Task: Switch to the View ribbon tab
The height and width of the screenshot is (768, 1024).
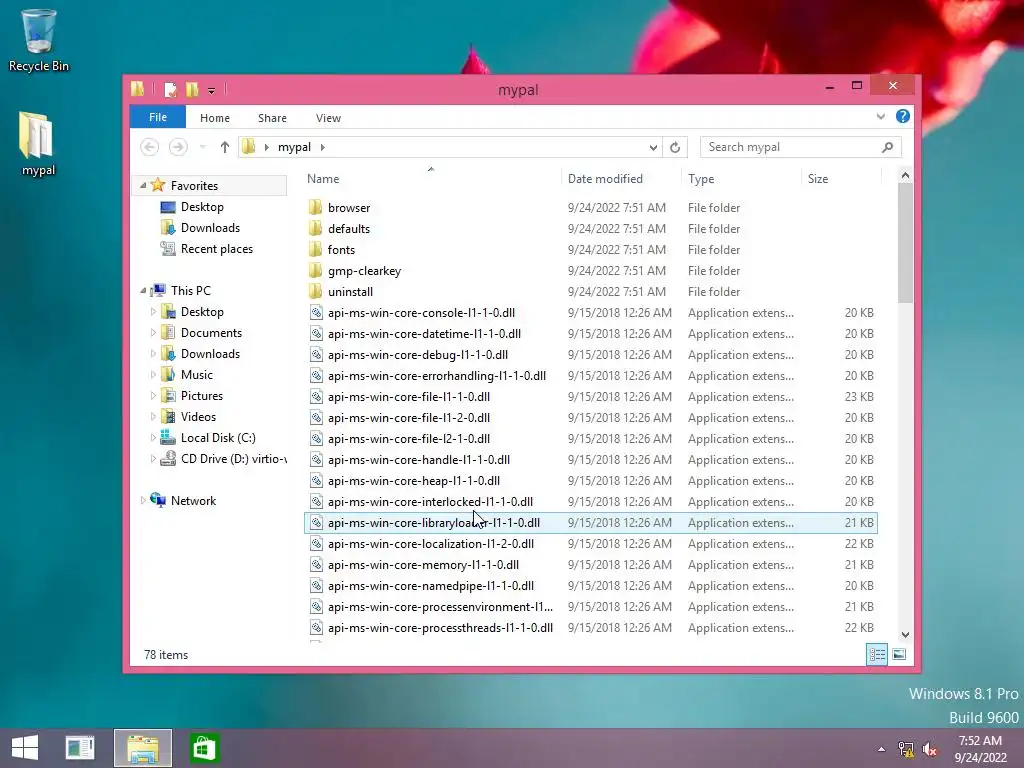Action: coord(328,118)
